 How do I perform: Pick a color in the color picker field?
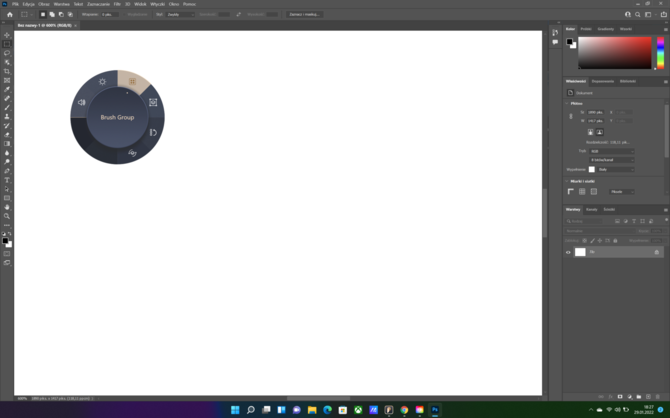click(613, 52)
